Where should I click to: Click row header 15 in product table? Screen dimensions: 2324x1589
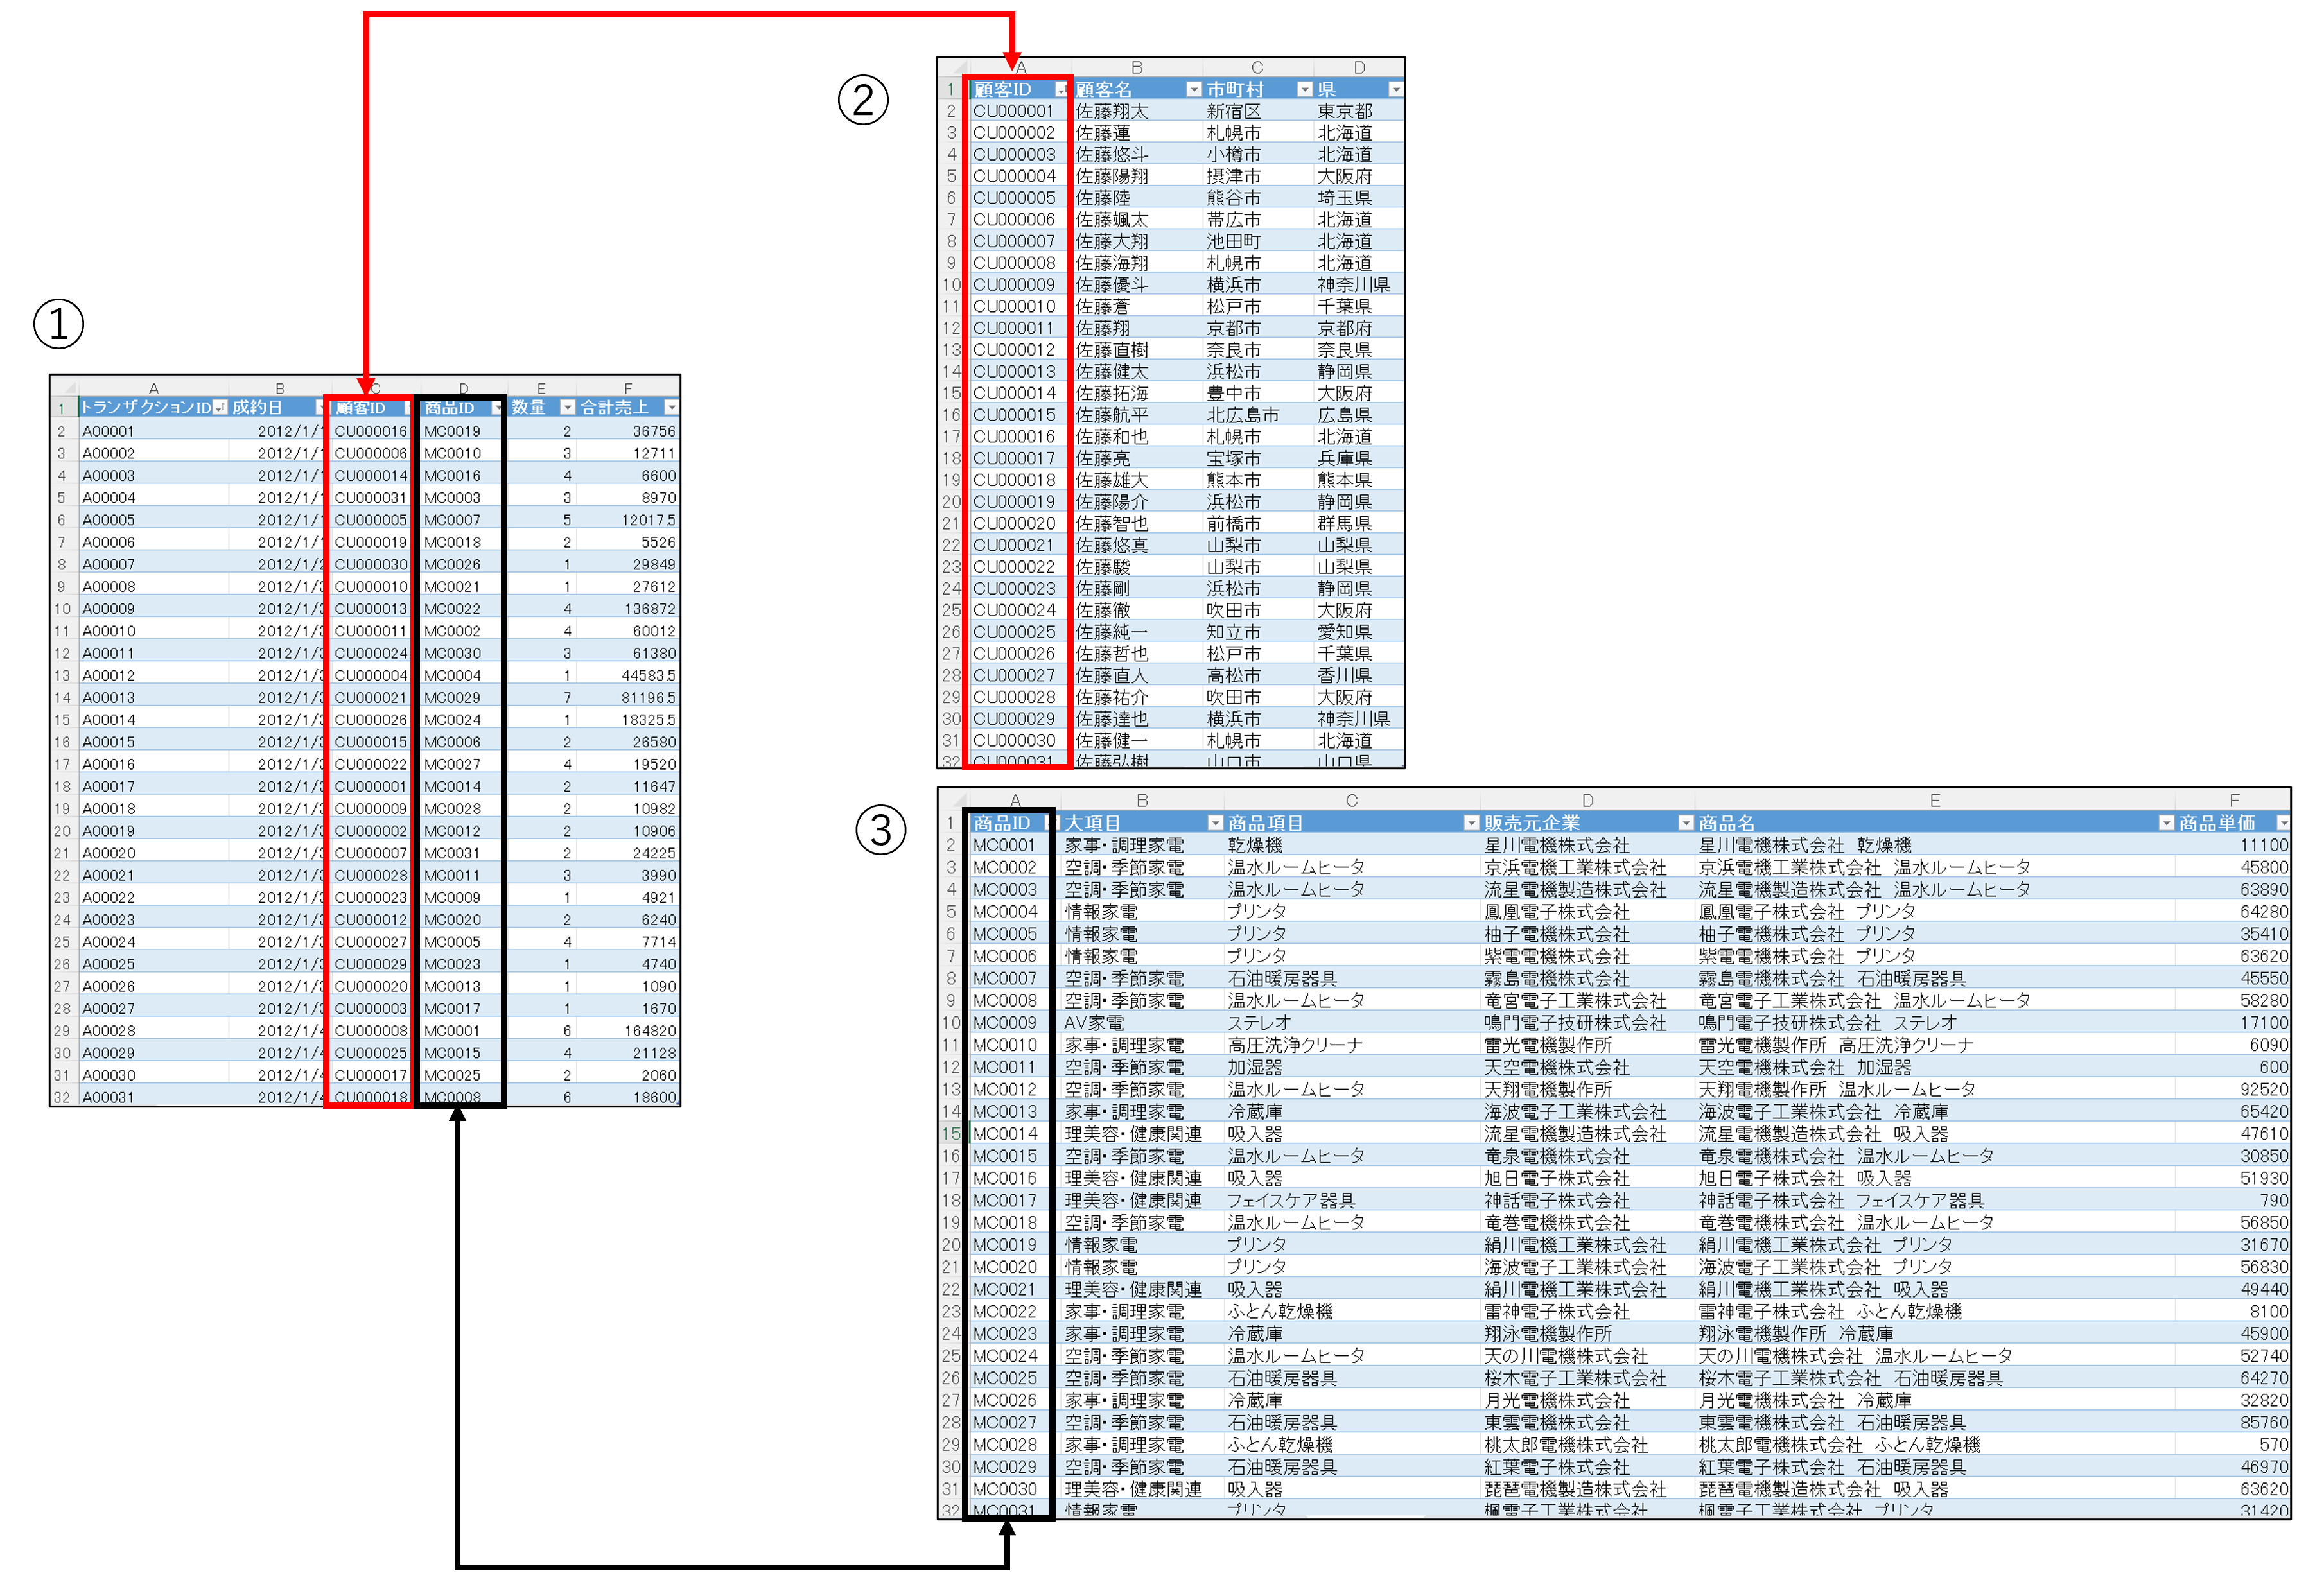point(951,1134)
